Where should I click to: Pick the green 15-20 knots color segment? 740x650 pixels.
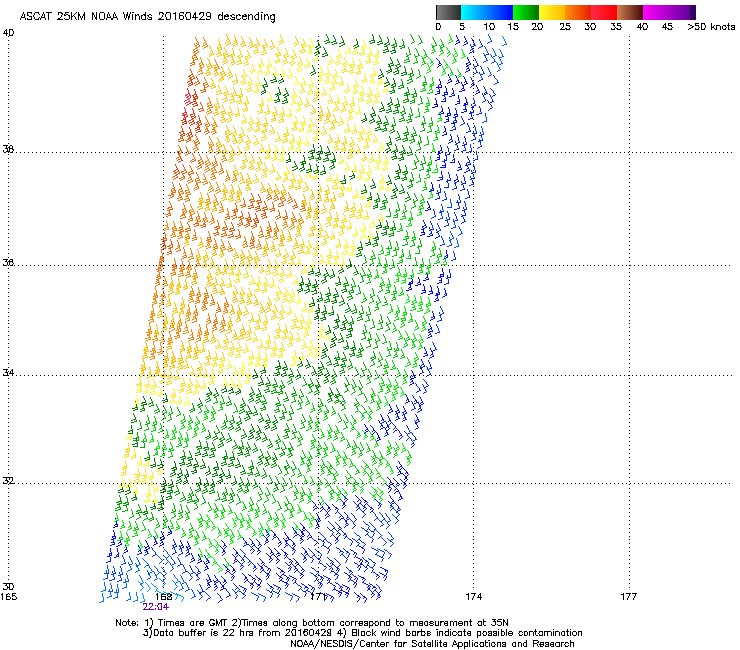point(526,12)
